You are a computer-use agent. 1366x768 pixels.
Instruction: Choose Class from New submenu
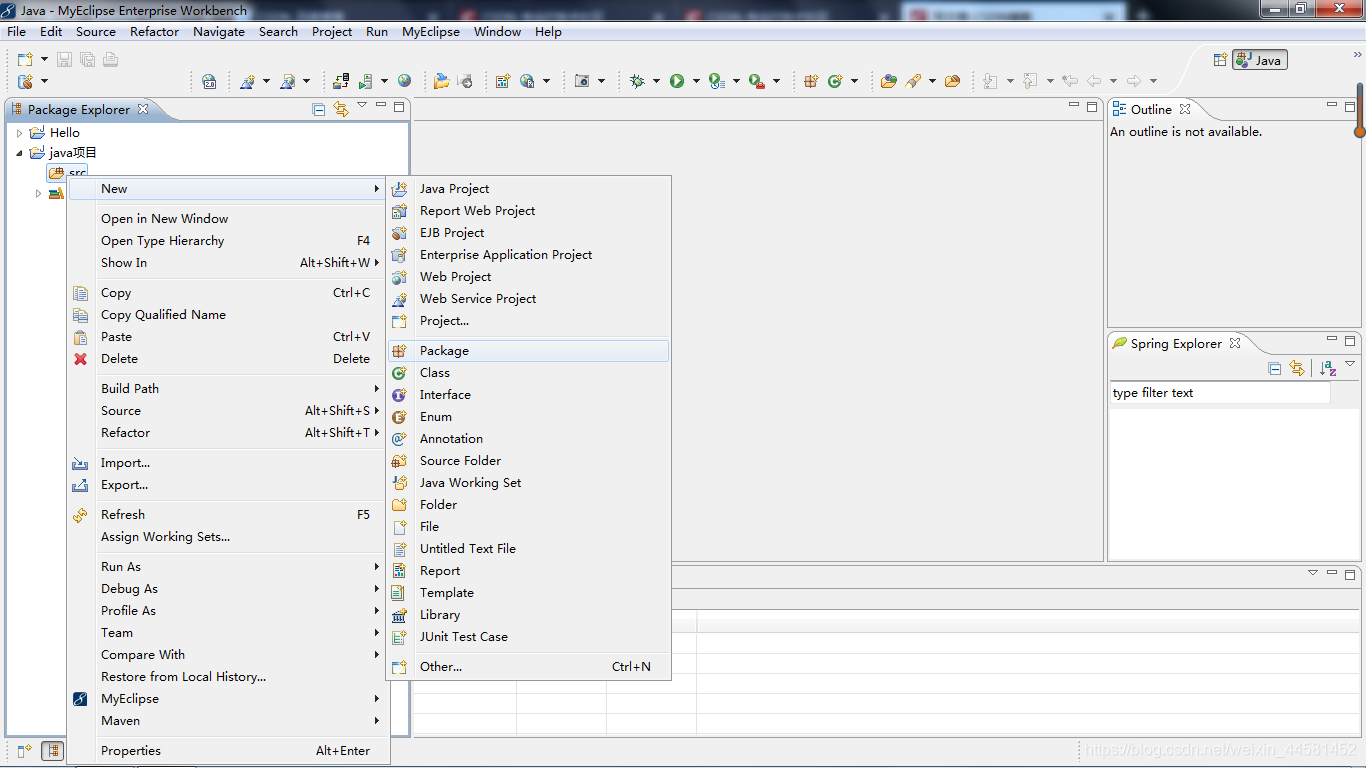528,373
